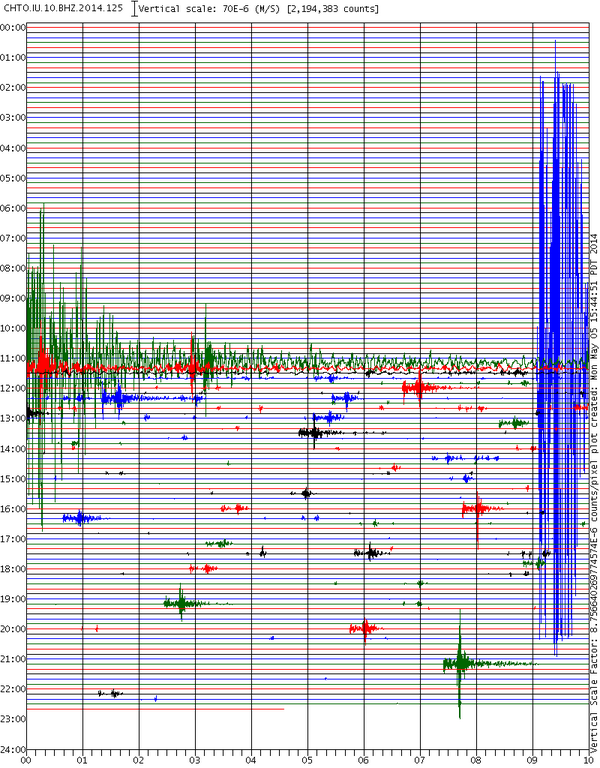The height and width of the screenshot is (768, 600).
Task: Click the minute 10 label on bottom axis
Action: (586, 760)
